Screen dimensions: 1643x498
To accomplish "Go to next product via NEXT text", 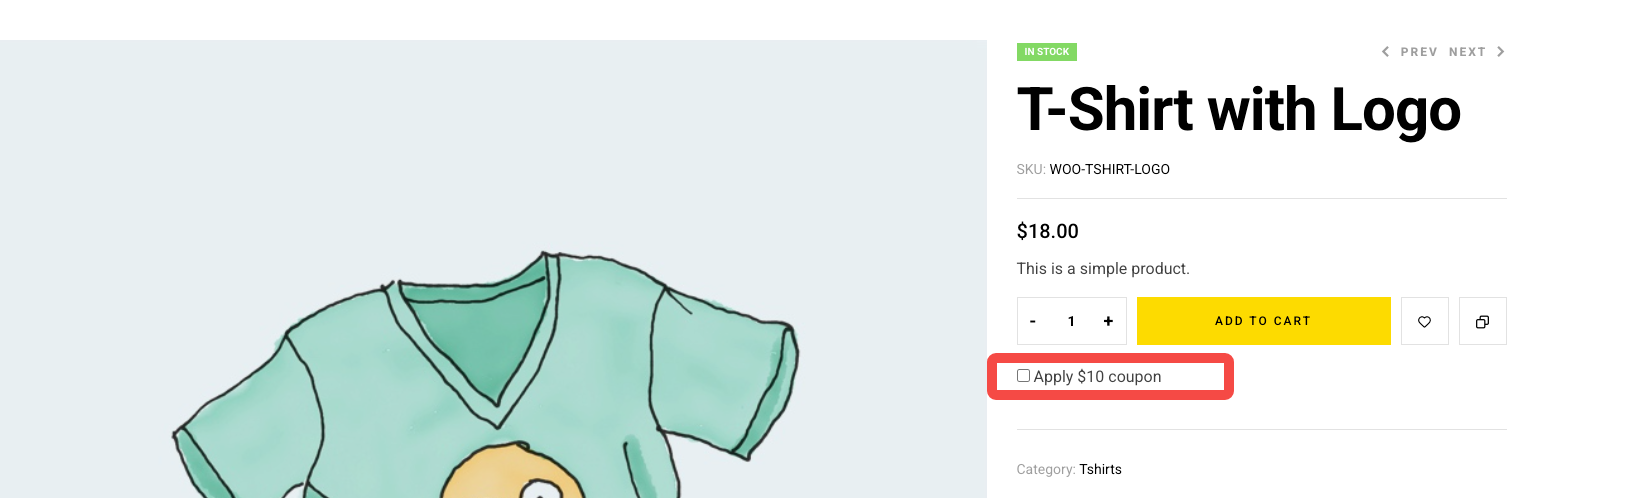I will (x=1467, y=52).
